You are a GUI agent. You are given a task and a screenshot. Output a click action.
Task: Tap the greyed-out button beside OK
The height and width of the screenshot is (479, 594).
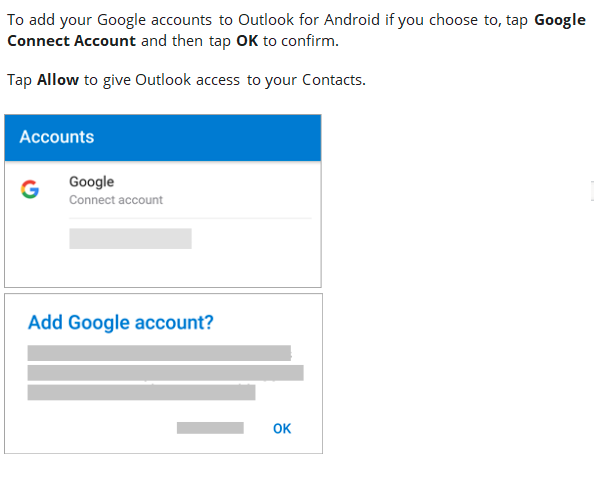pyautogui.click(x=210, y=428)
